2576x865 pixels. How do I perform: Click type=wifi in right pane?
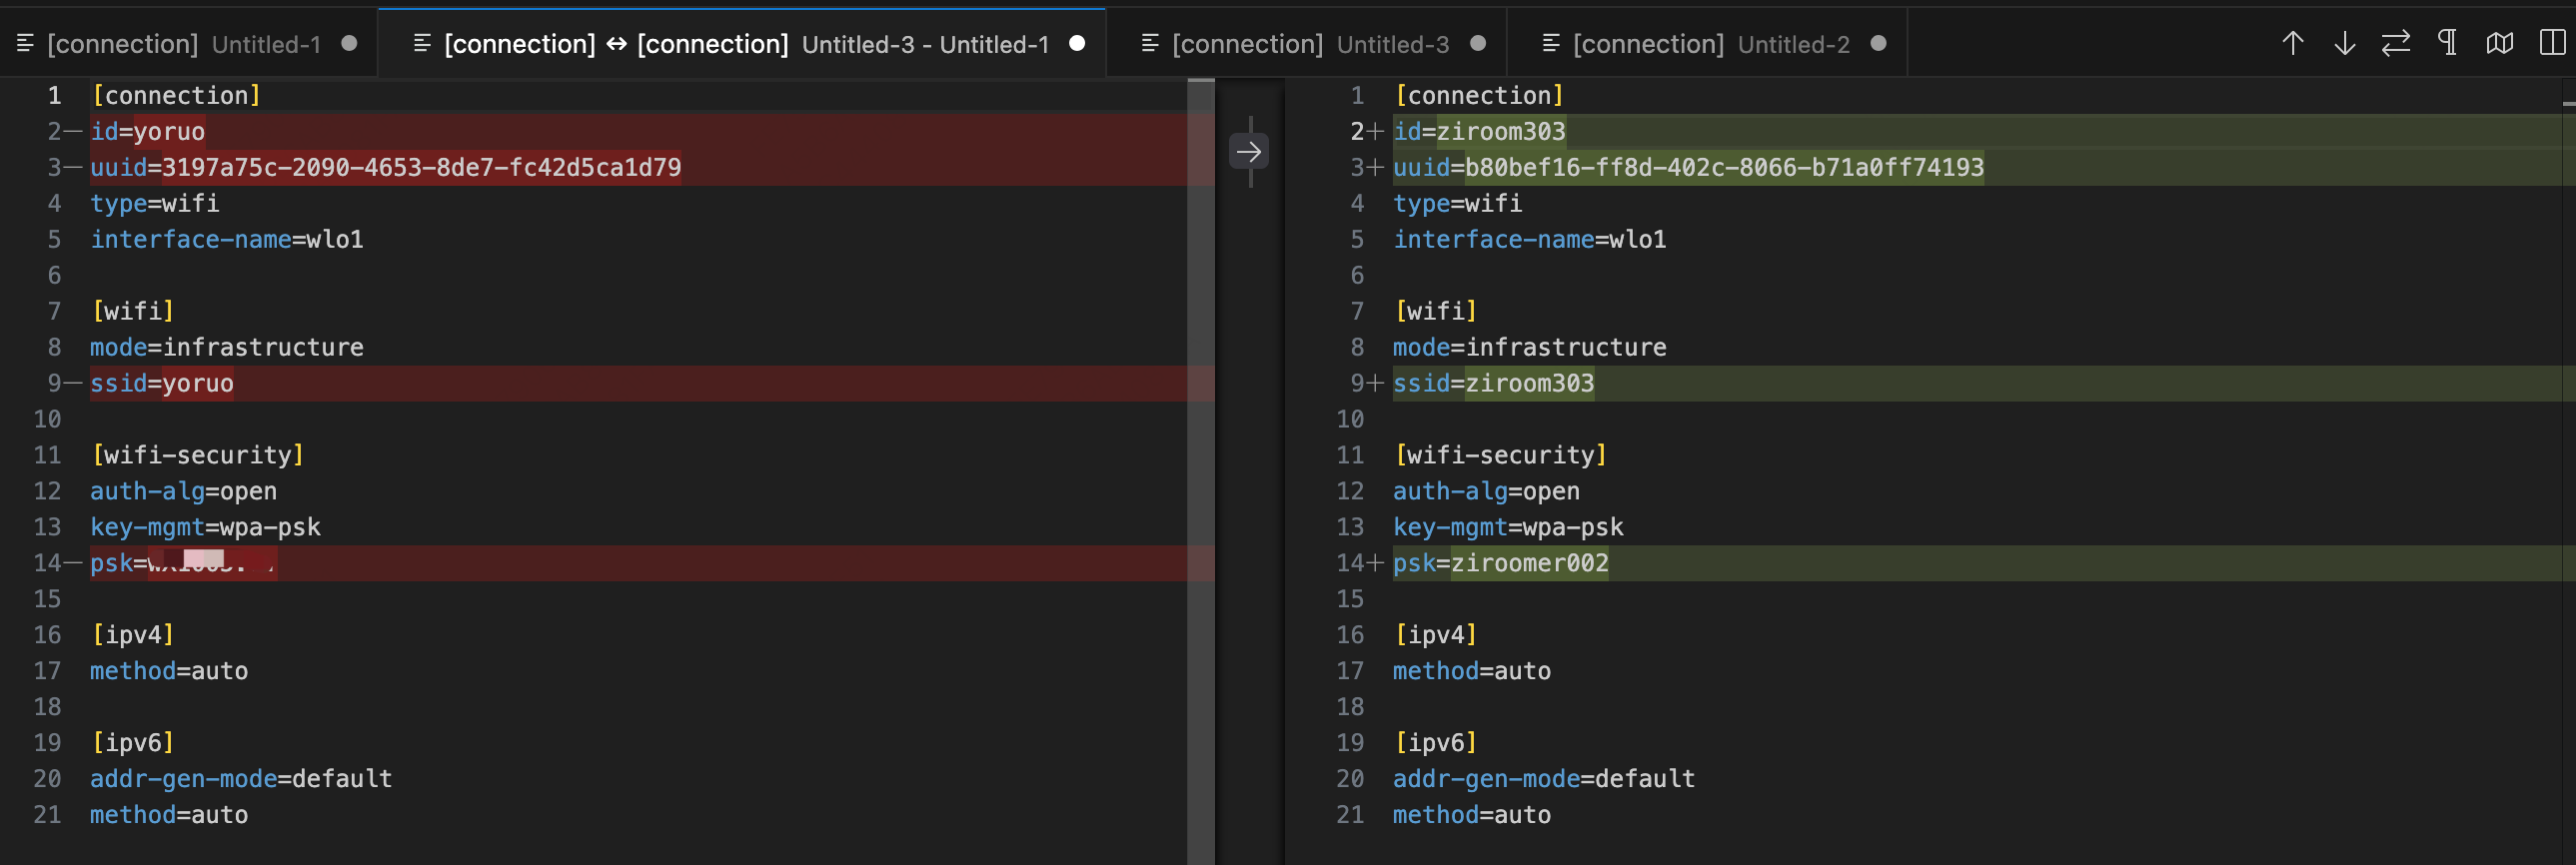1458,203
